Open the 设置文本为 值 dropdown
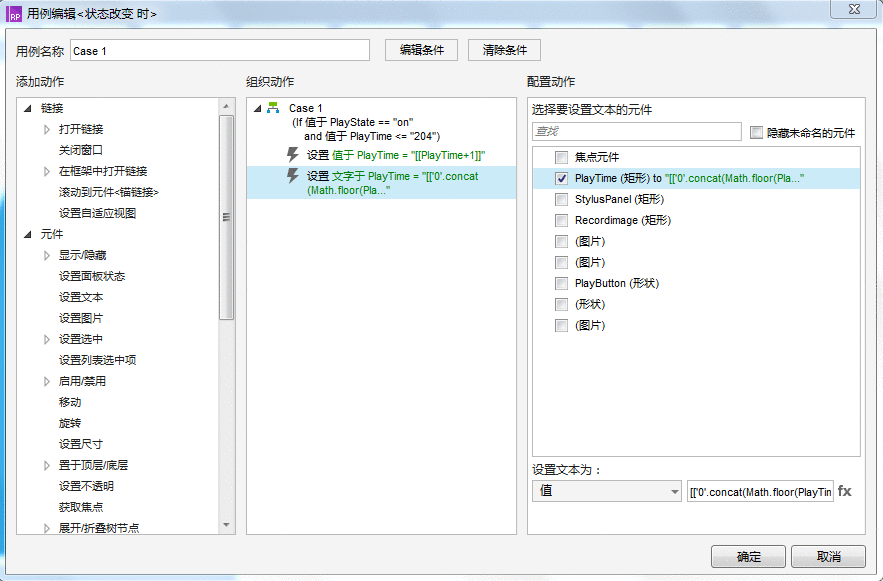Viewport: 883px width, 581px height. coord(606,491)
